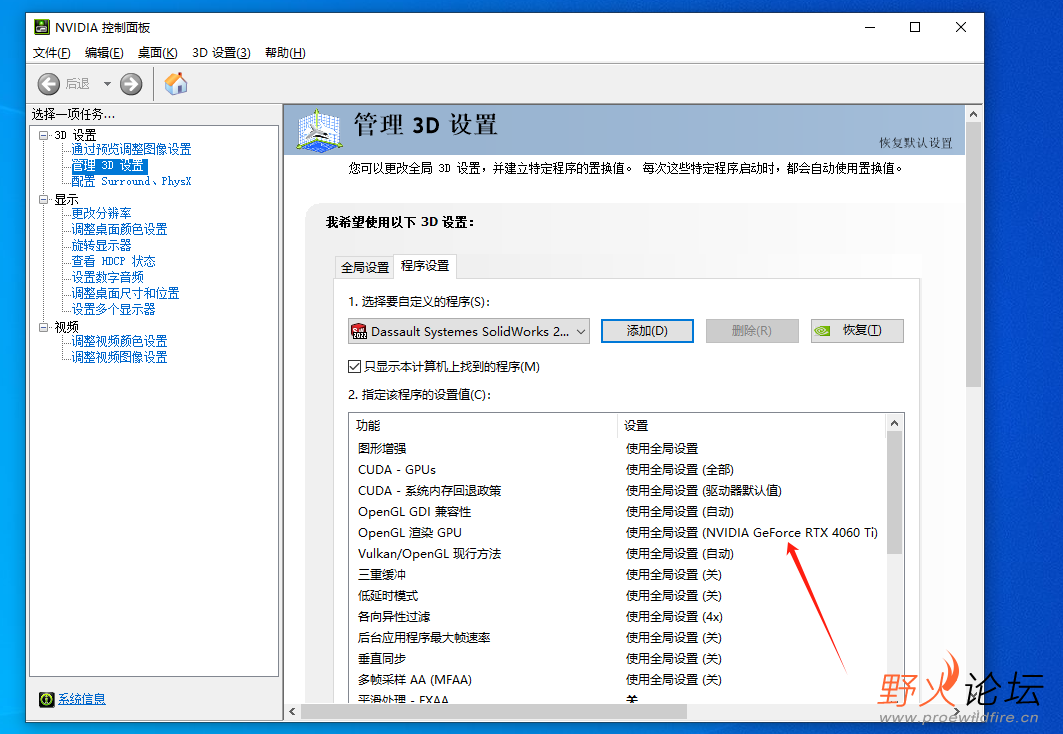Open 更改分辨率 task
Image resolution: width=1063 pixels, height=734 pixels.
click(x=102, y=213)
